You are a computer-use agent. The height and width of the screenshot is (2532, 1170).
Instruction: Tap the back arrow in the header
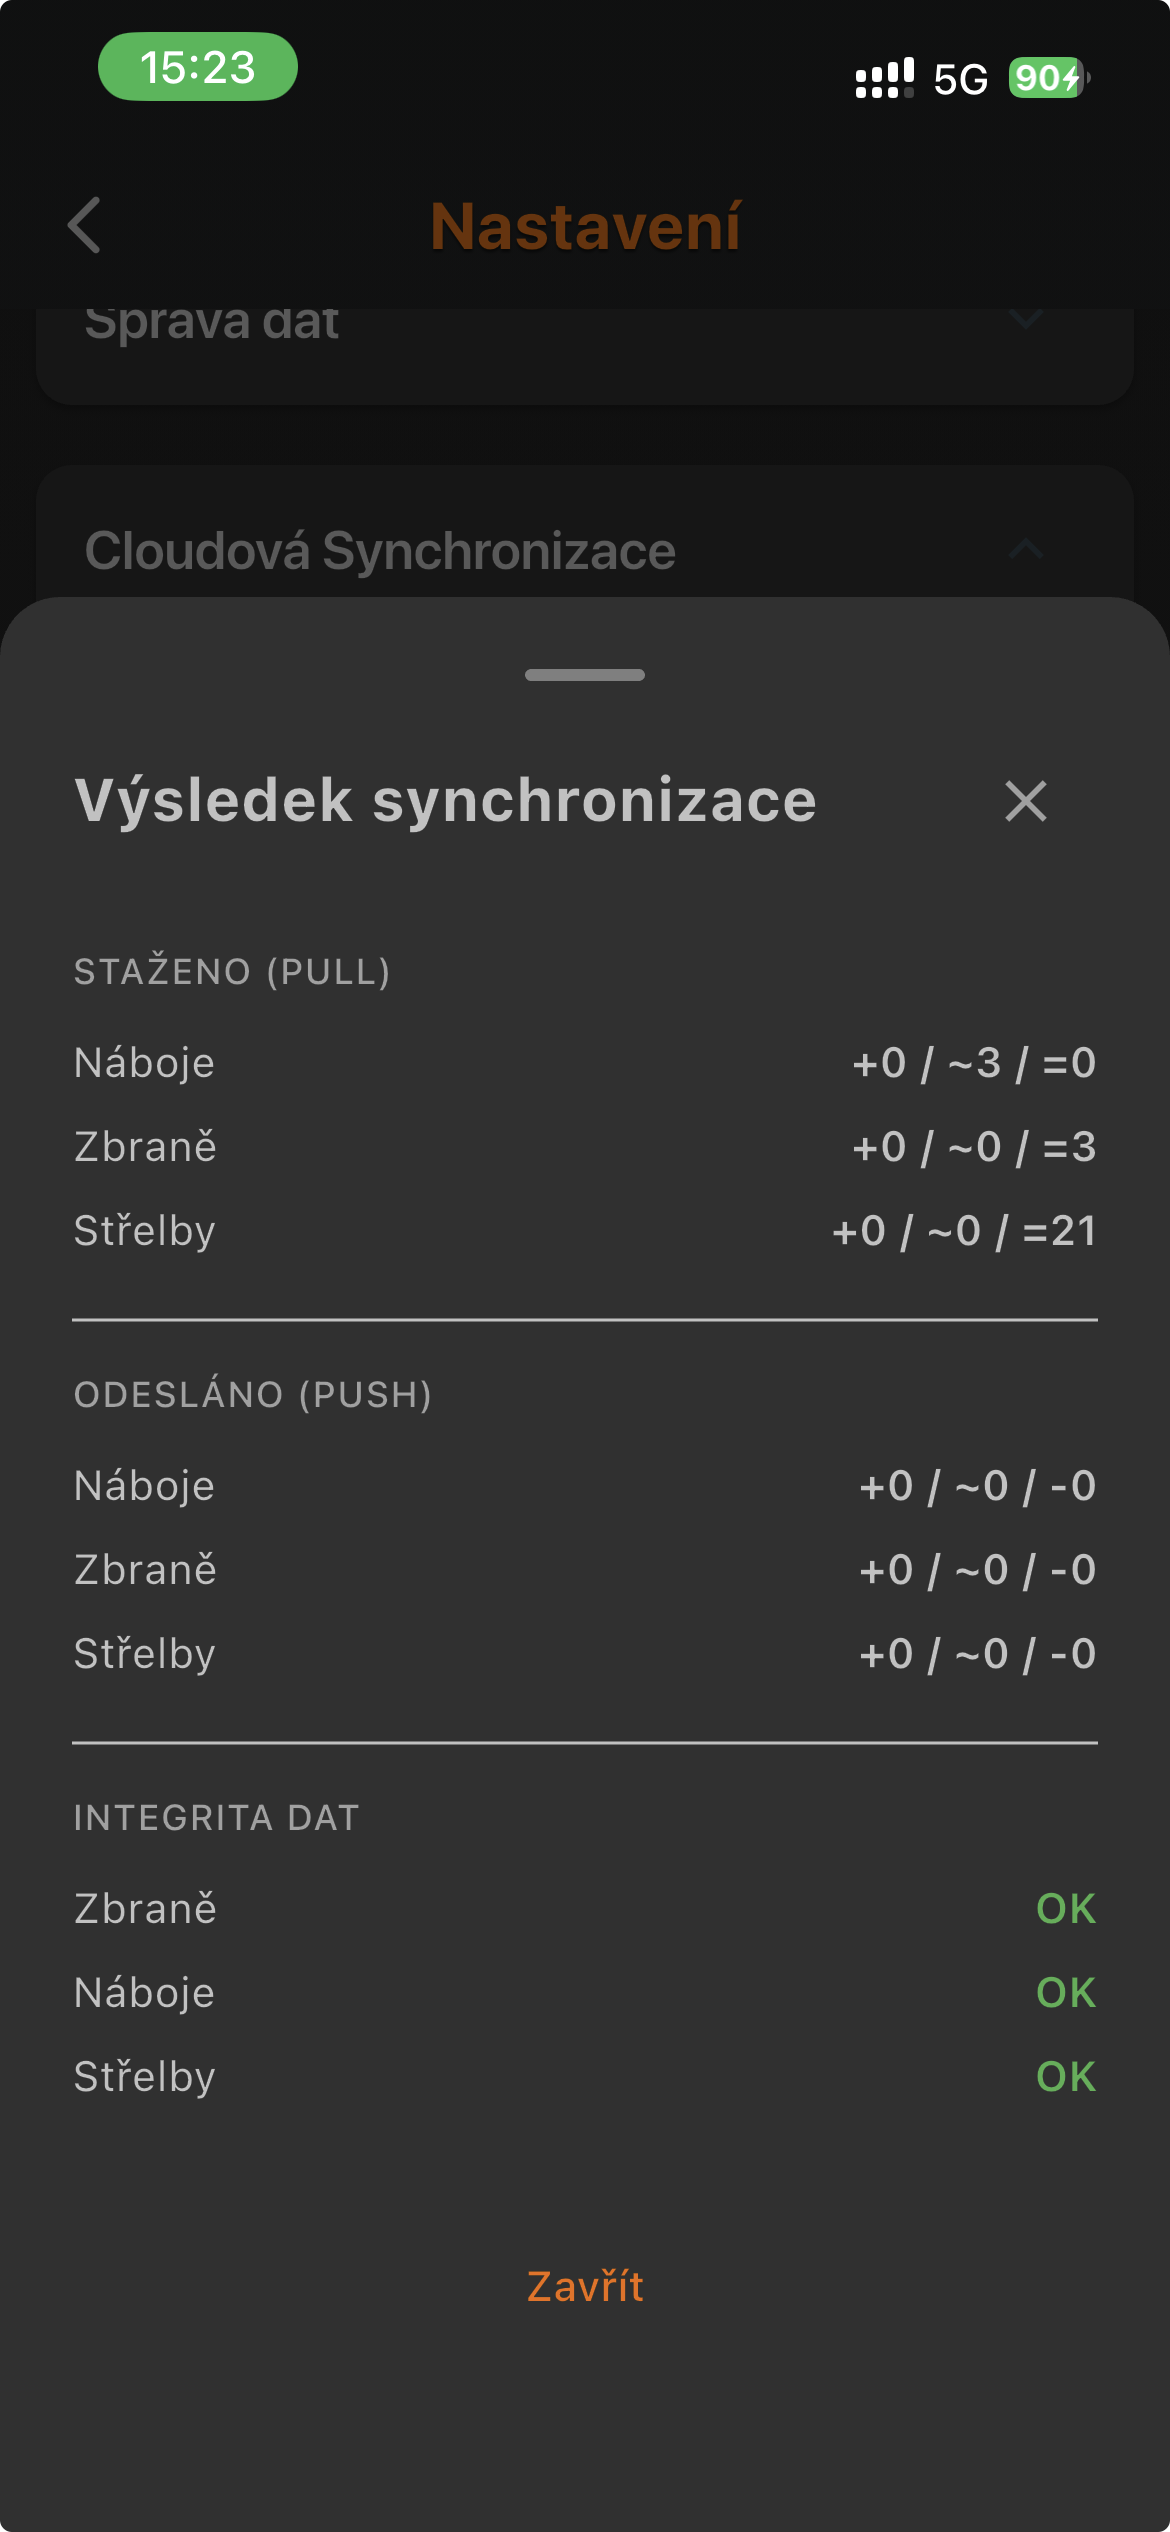click(85, 225)
